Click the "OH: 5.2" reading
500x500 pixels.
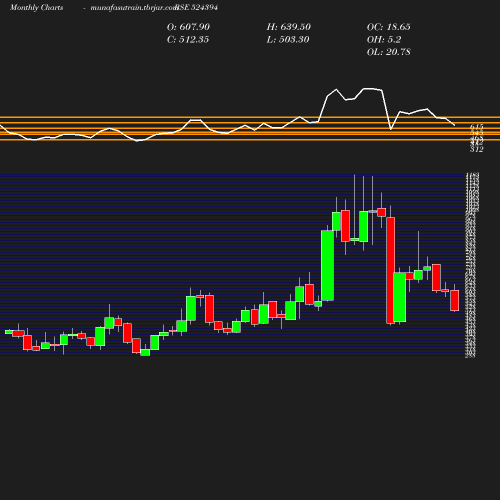tap(384, 40)
